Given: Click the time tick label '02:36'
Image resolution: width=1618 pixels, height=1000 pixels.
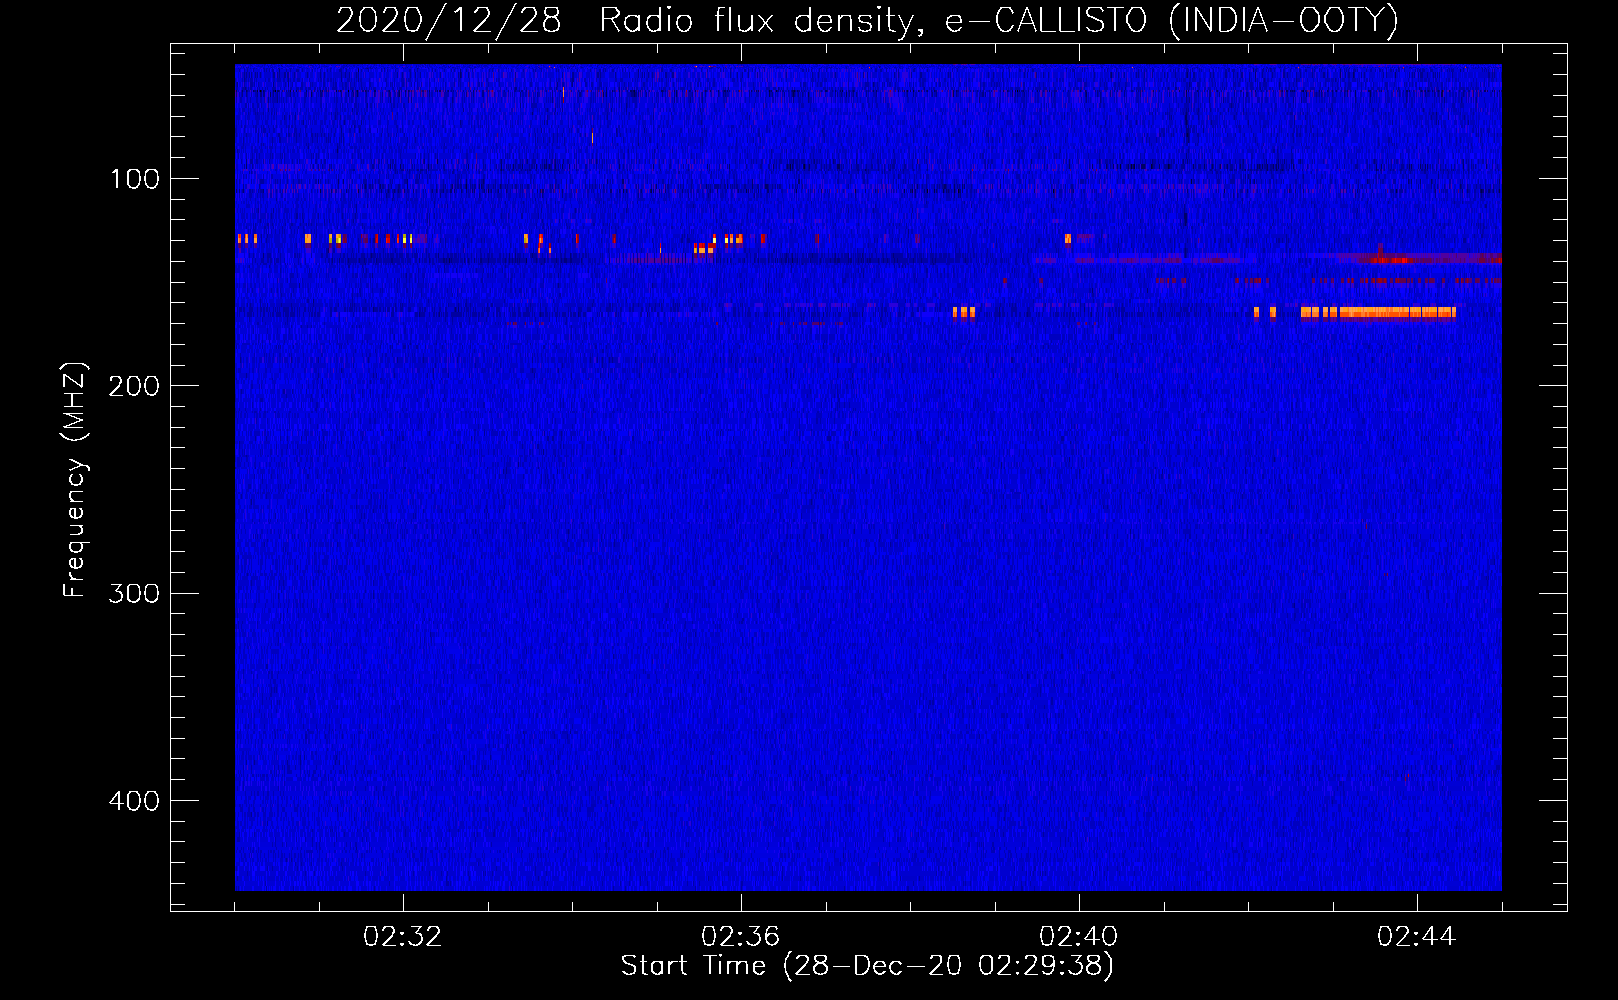Looking at the screenshot, I should (x=741, y=936).
